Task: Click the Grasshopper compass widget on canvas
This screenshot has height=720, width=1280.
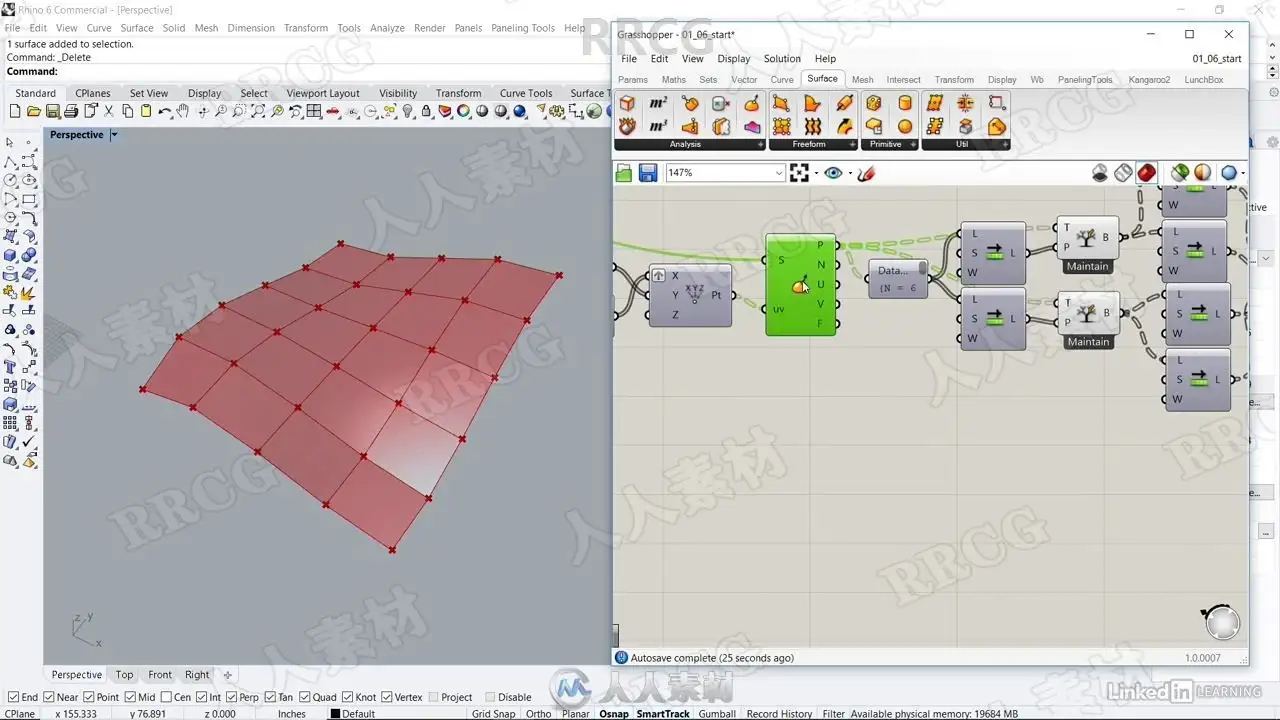Action: 1221,621
